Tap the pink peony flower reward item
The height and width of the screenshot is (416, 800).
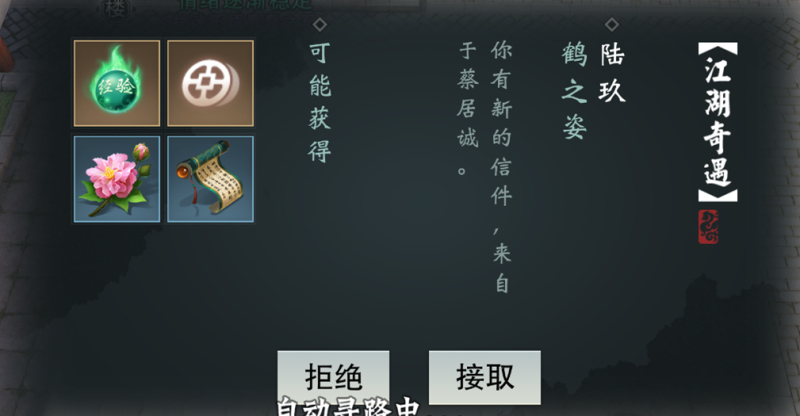pyautogui.click(x=117, y=179)
